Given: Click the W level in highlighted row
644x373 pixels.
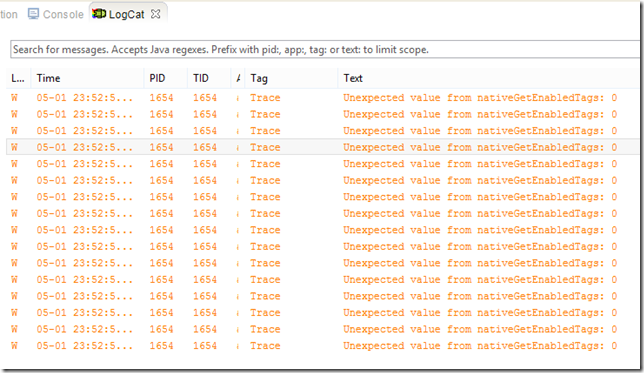Looking at the screenshot, I should coord(14,147).
